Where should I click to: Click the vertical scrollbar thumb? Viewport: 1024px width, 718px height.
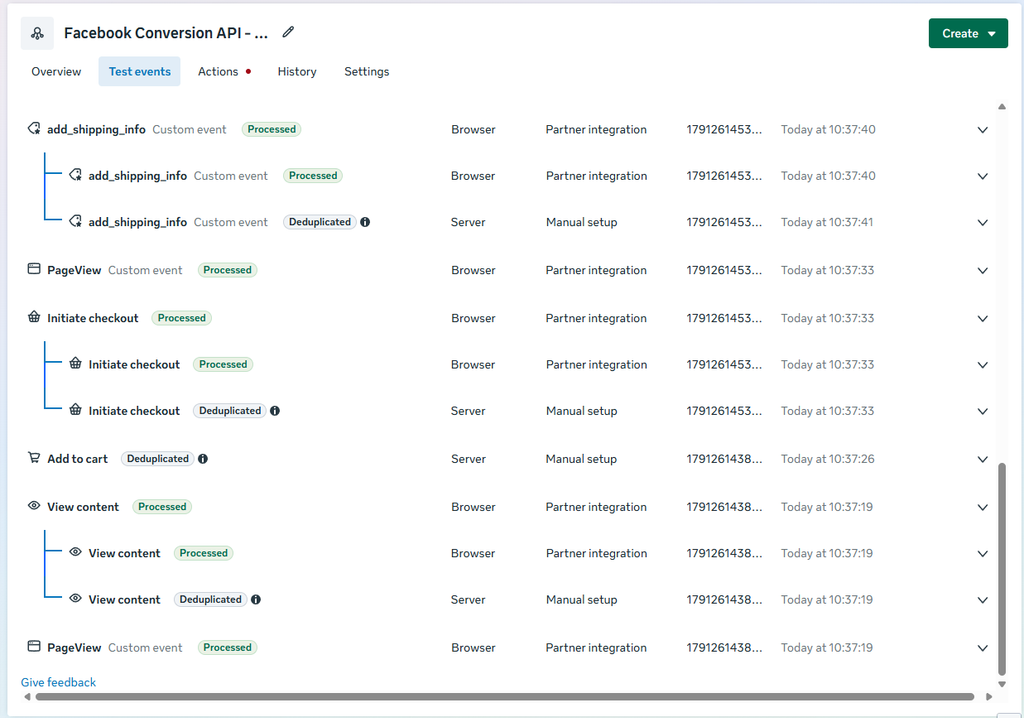(1002, 568)
